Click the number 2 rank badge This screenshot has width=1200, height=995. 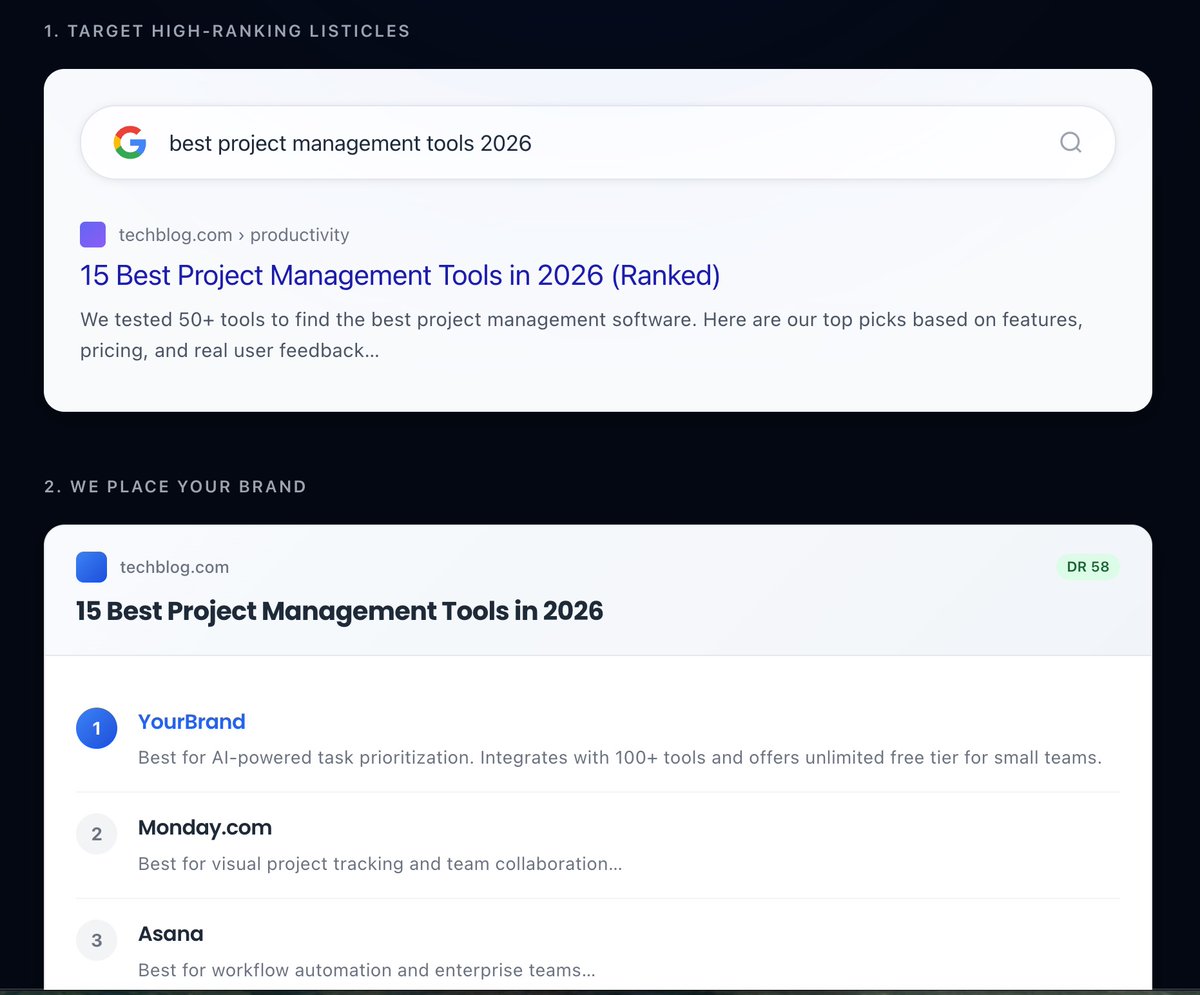(97, 834)
